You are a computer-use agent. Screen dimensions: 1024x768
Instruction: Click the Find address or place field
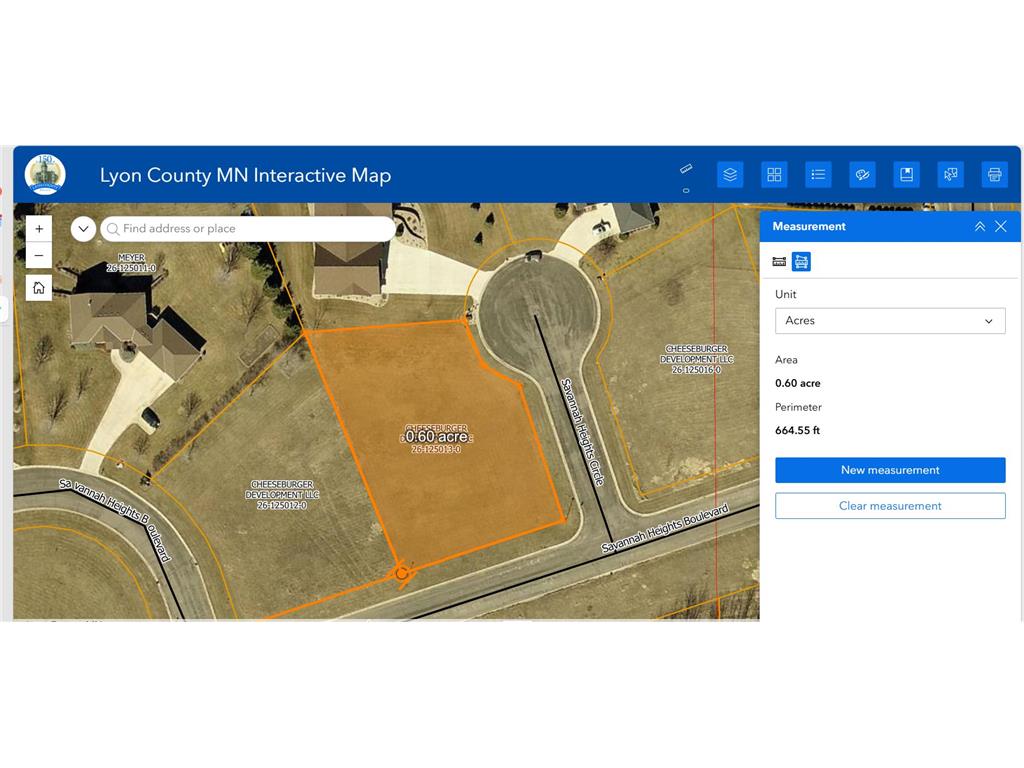[x=248, y=229]
